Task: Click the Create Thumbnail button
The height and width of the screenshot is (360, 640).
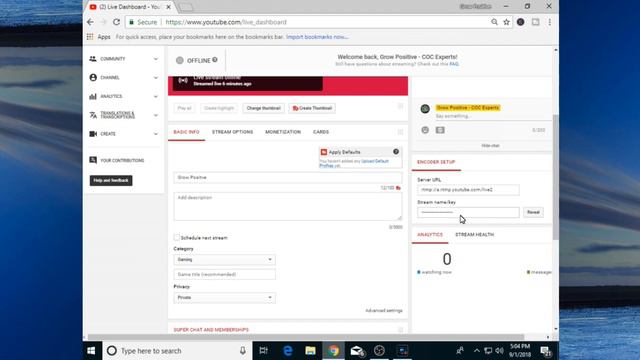Action: [x=312, y=108]
